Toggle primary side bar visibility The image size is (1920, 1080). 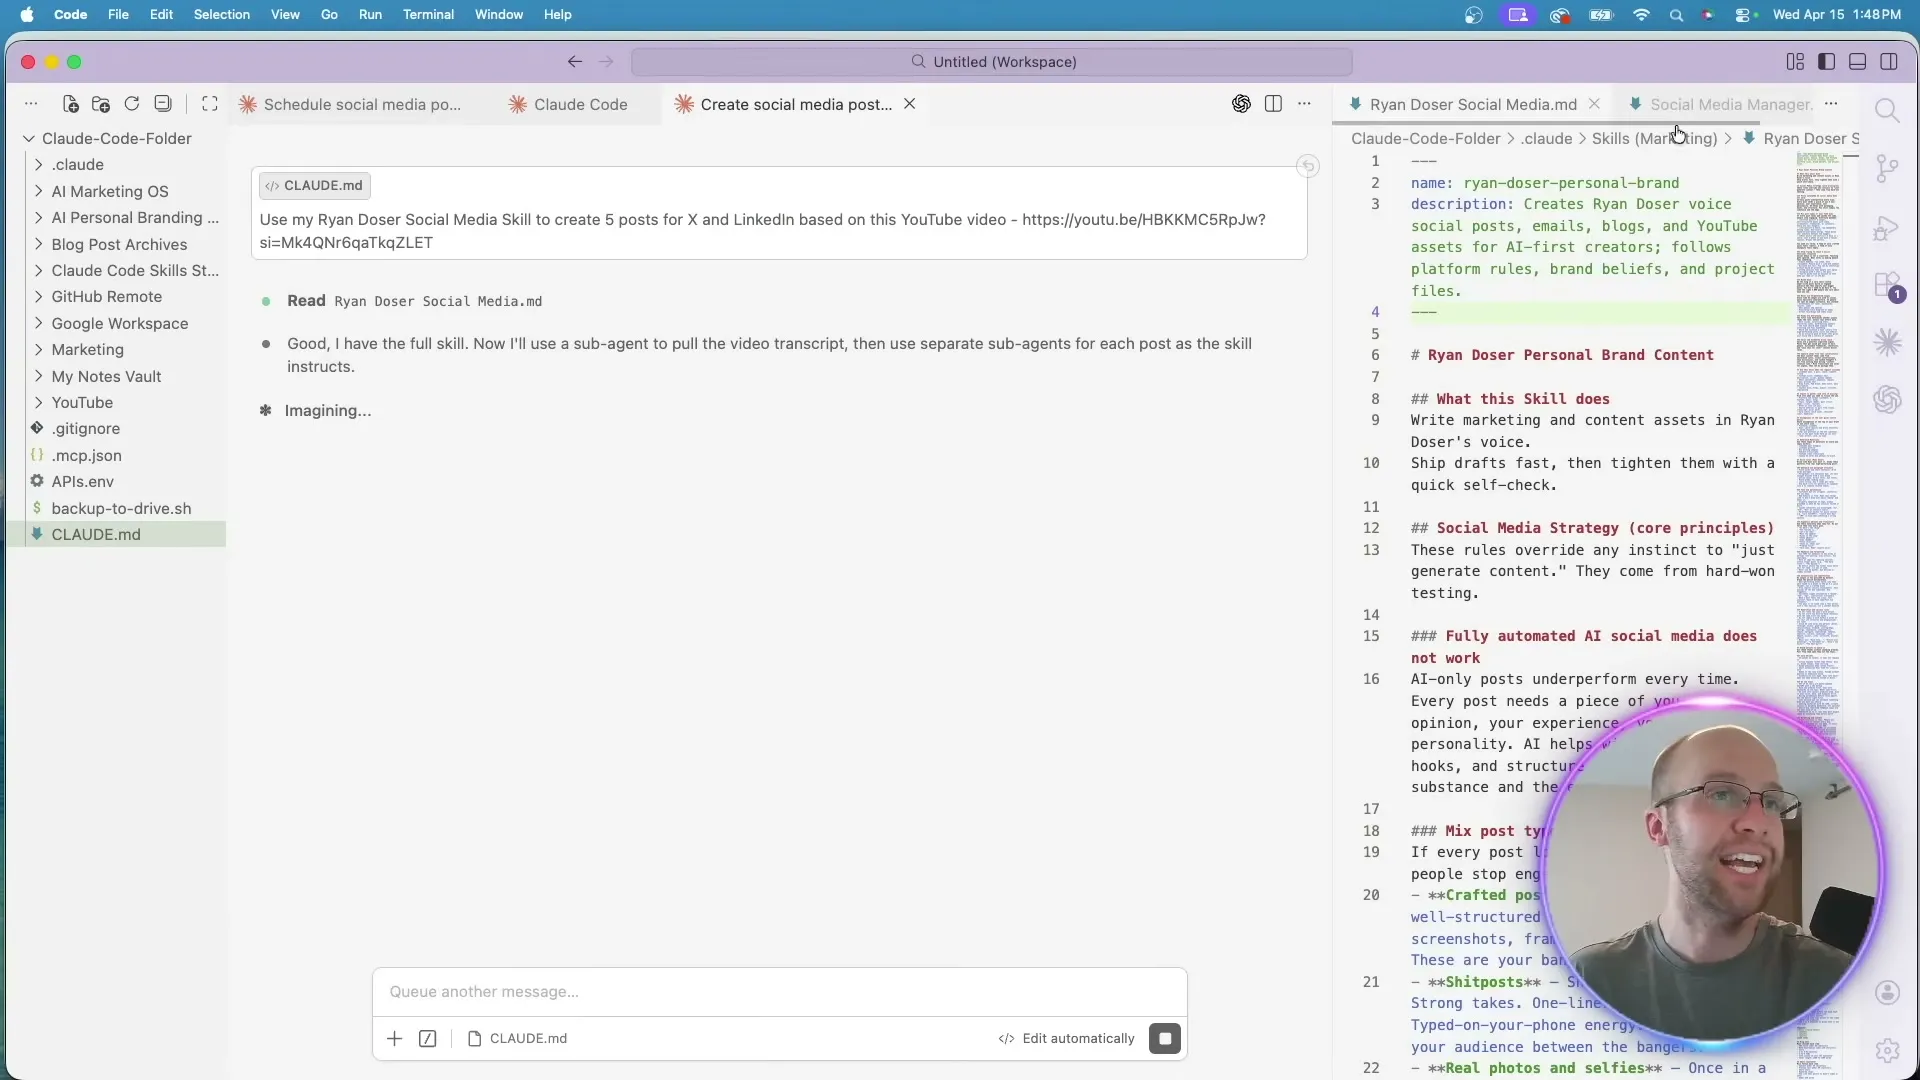point(1826,62)
